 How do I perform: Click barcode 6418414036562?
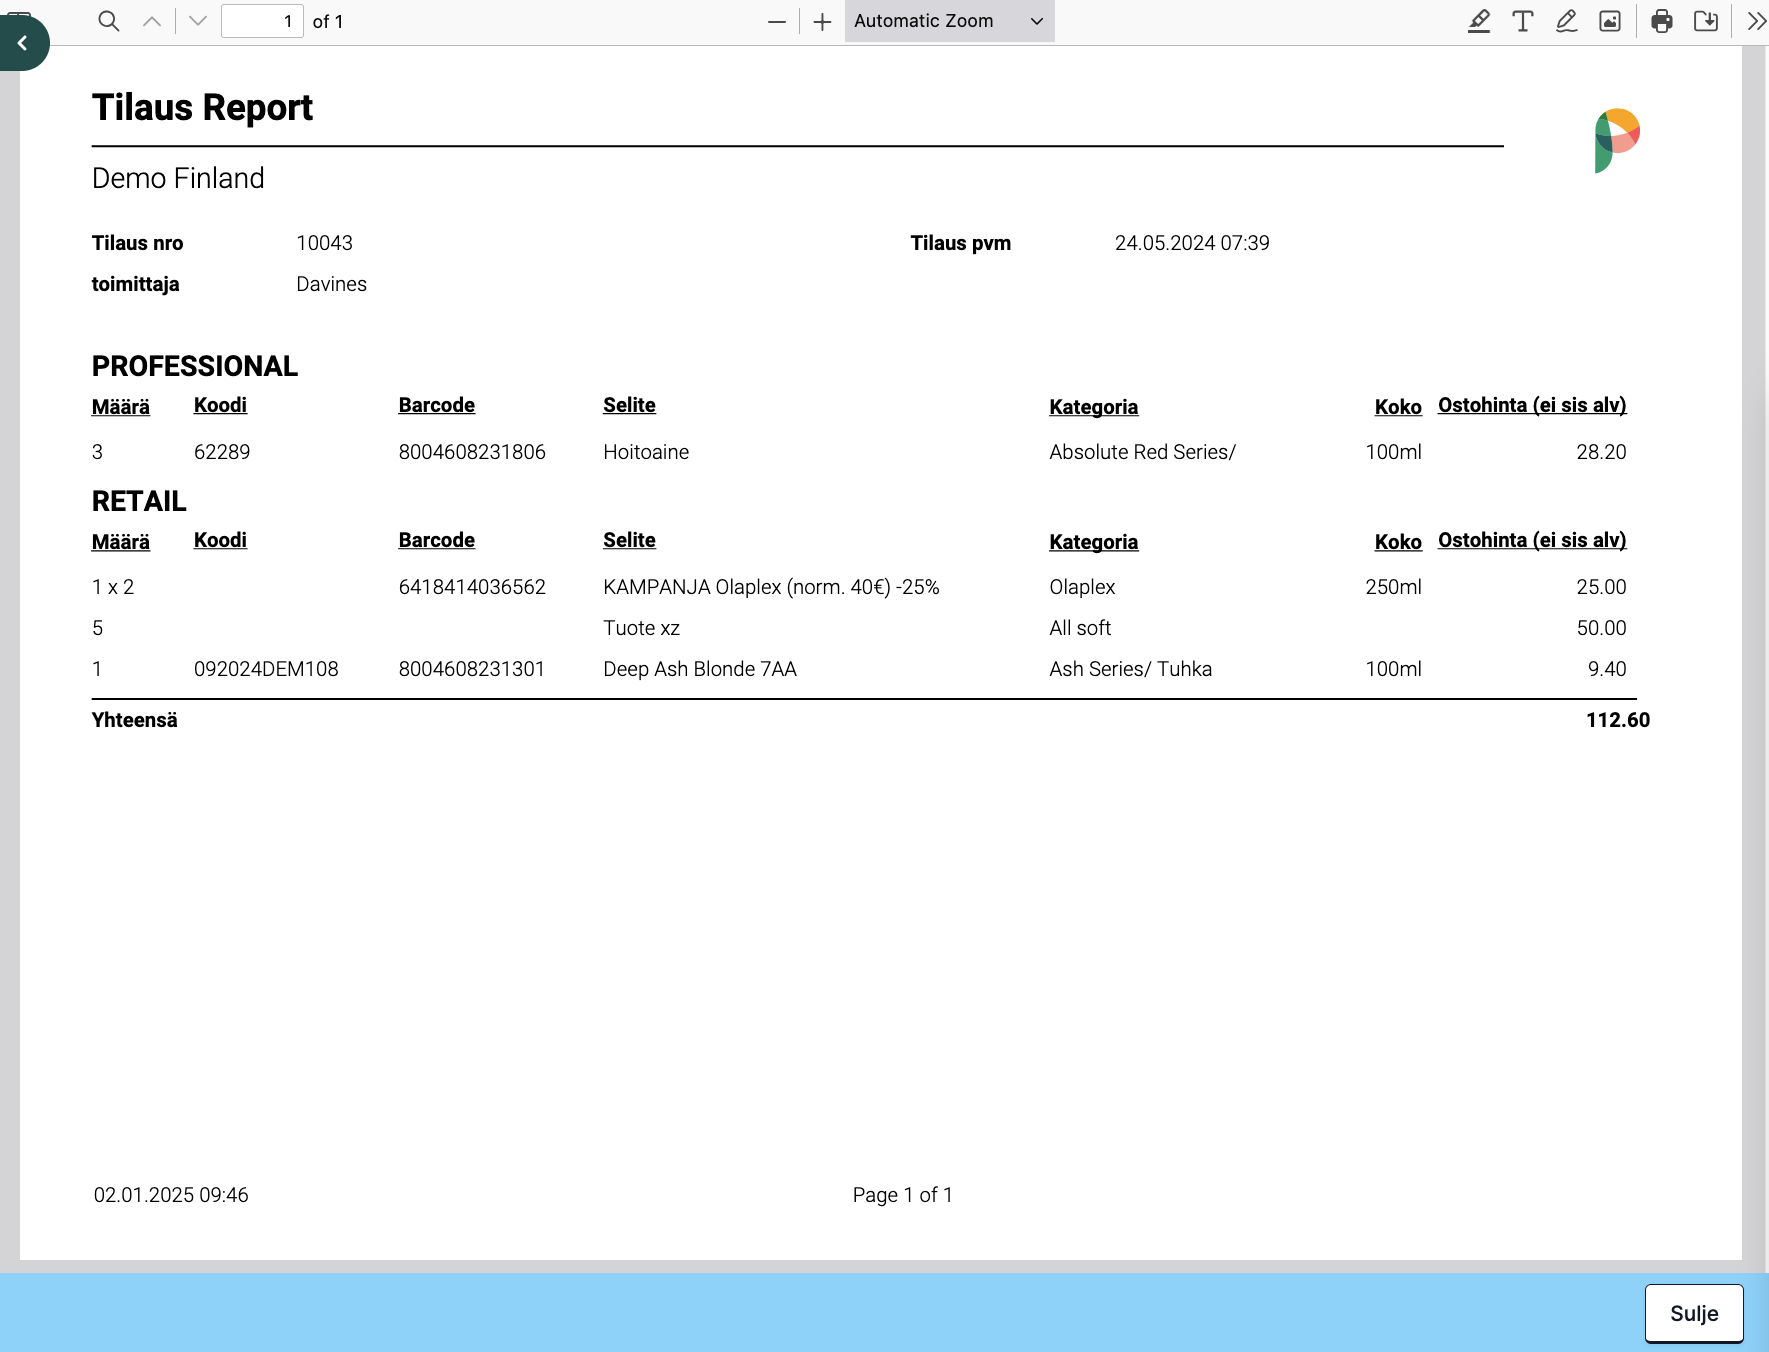[x=472, y=587]
